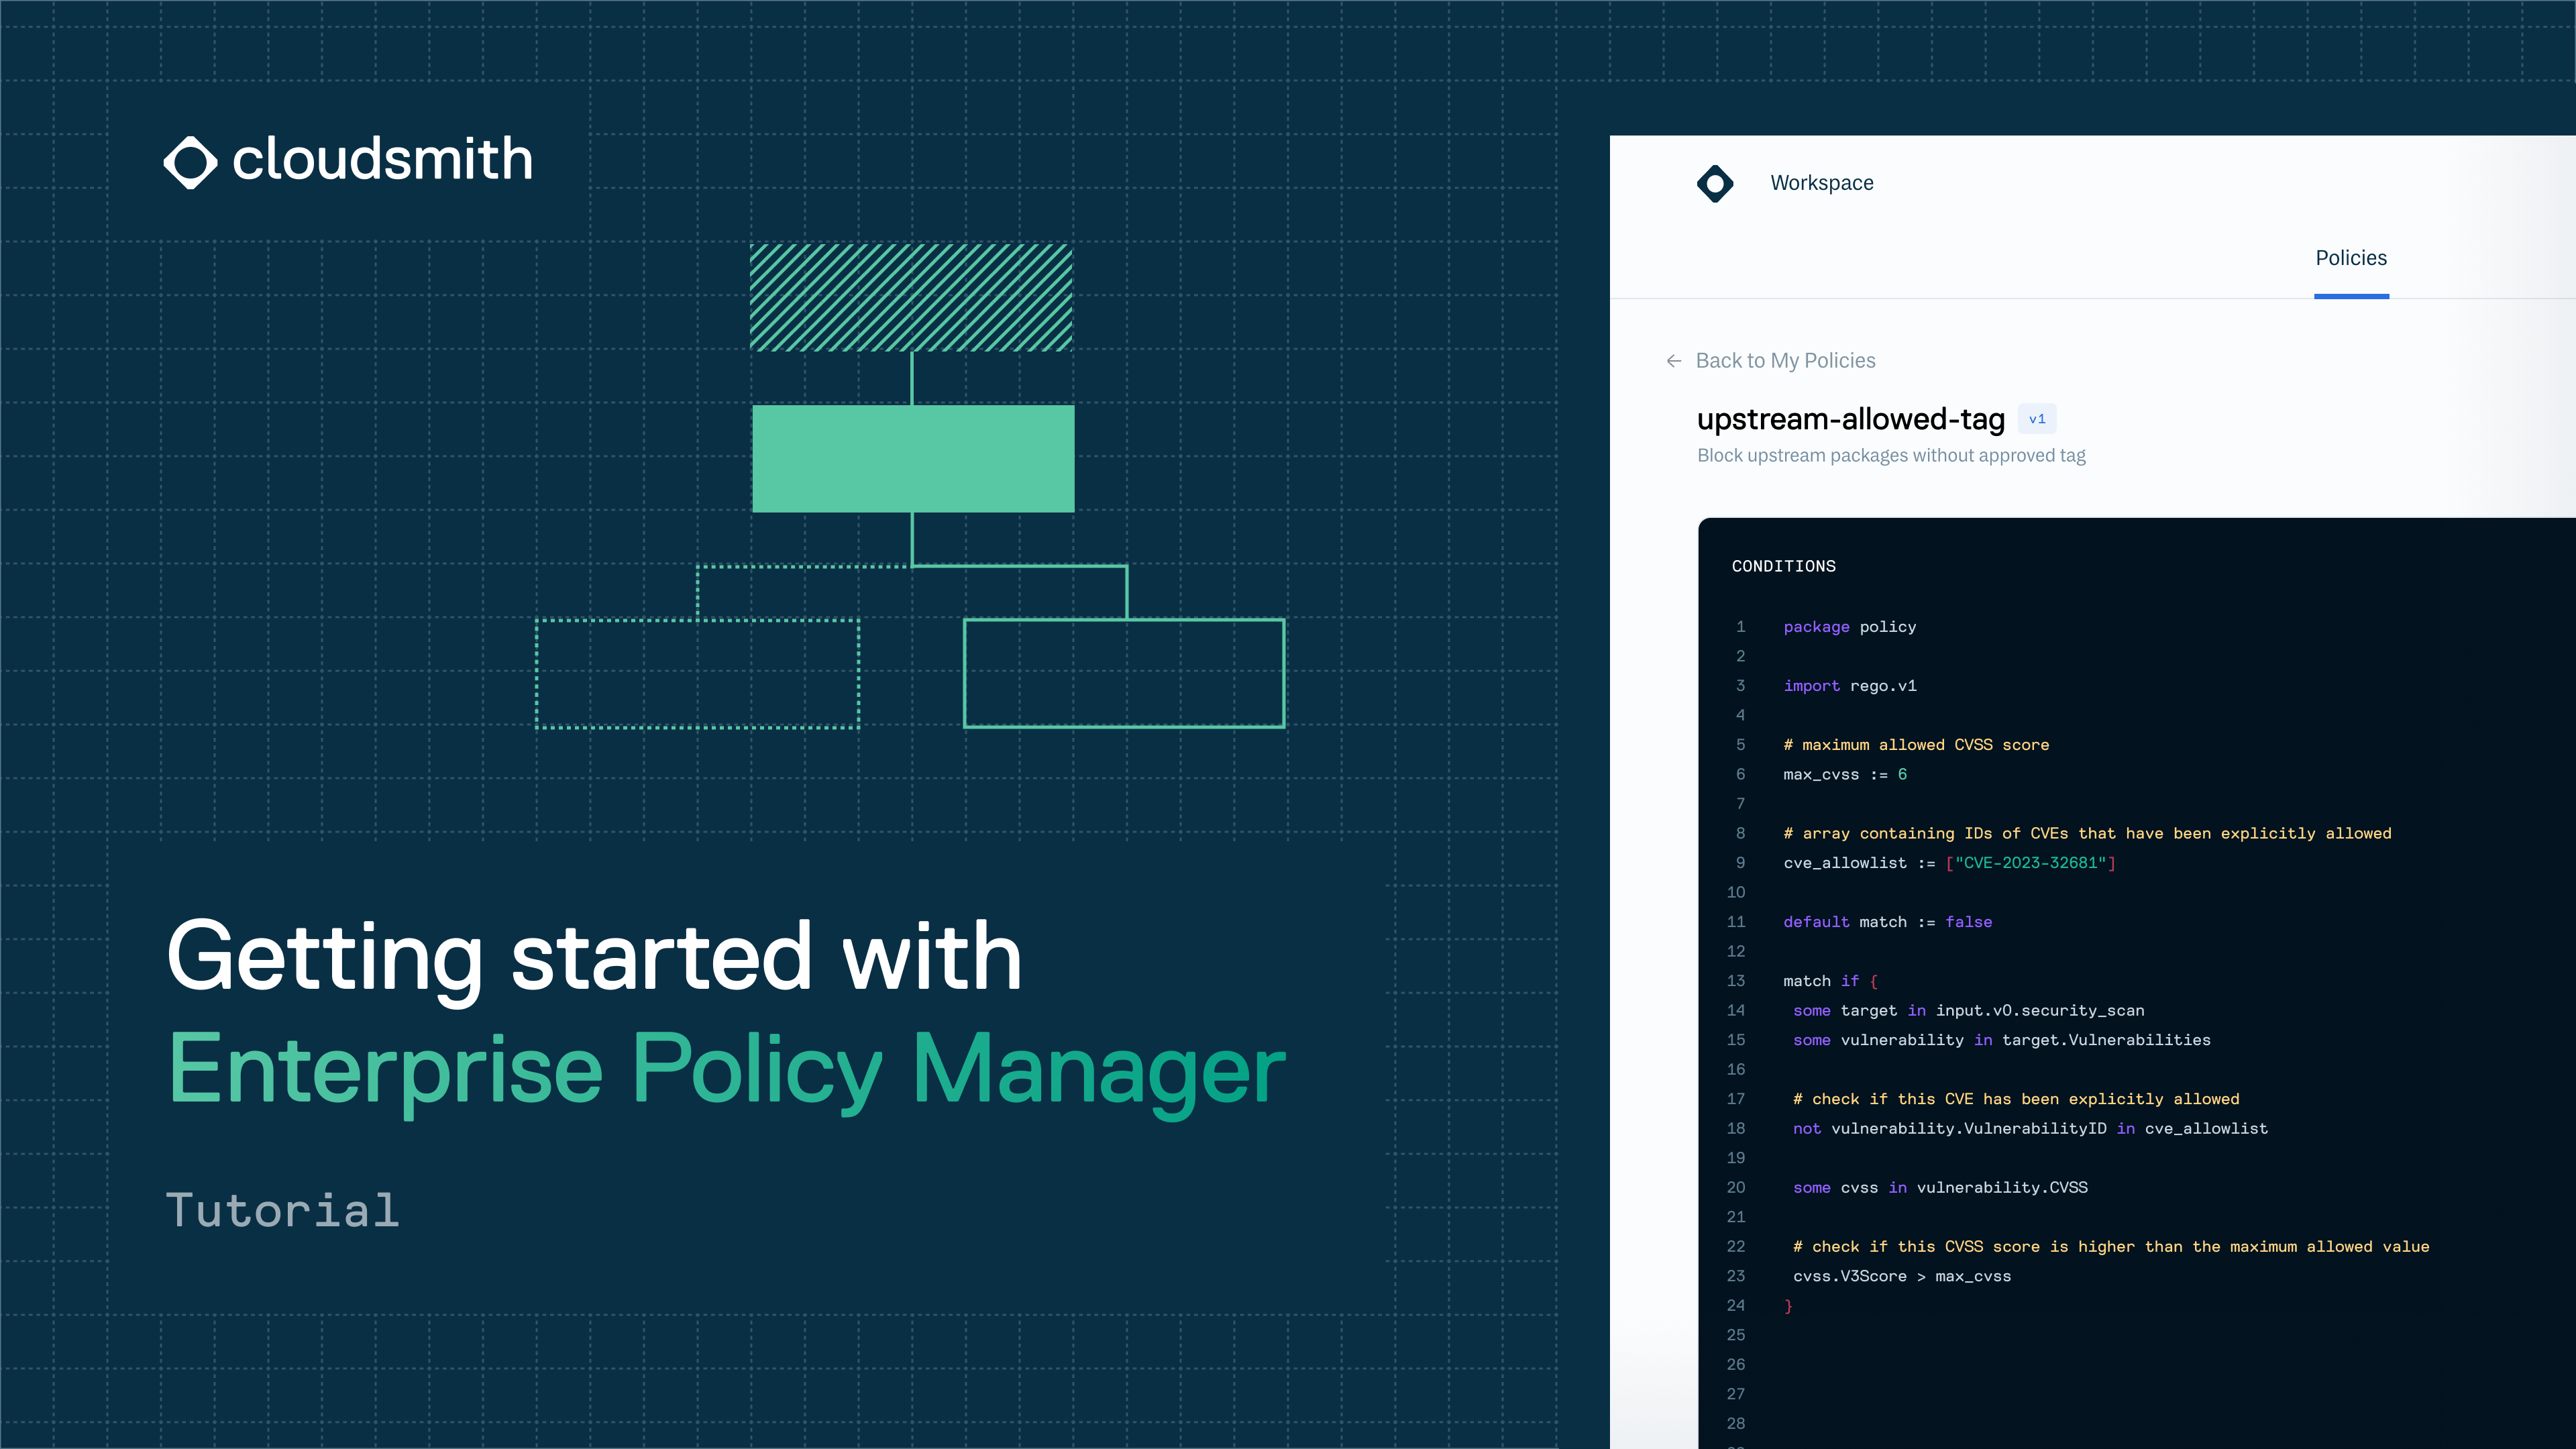This screenshot has width=2576, height=1449.
Task: Click the 'Tutorial' label on the banner
Action: click(x=283, y=1210)
